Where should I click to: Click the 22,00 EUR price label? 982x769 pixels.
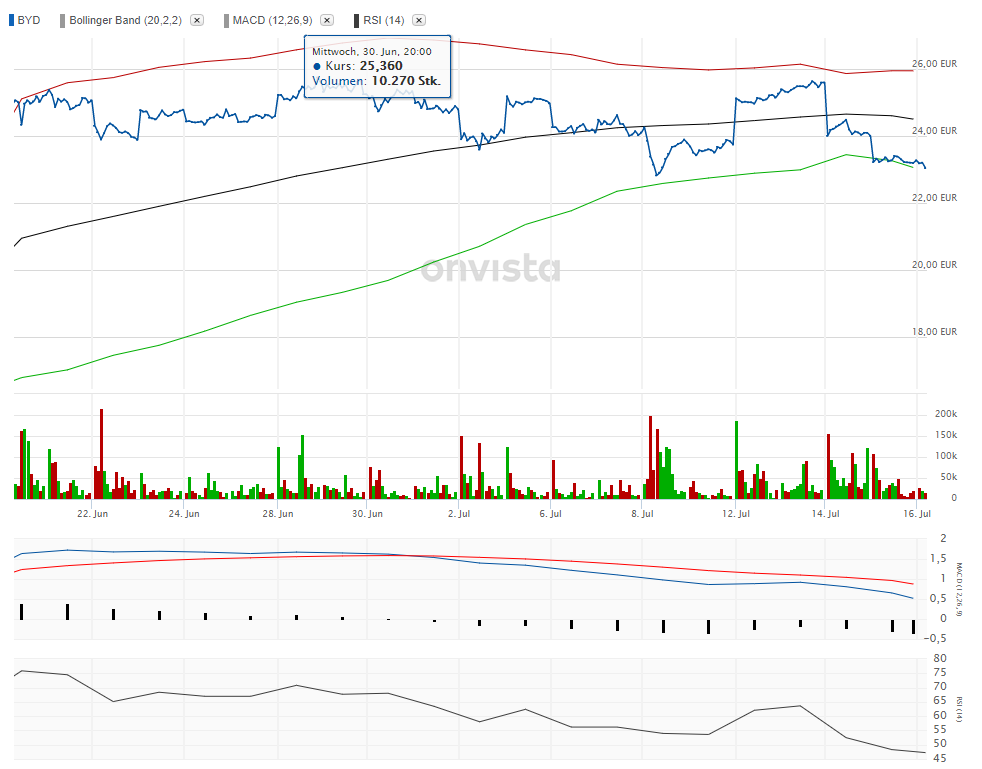(x=934, y=198)
